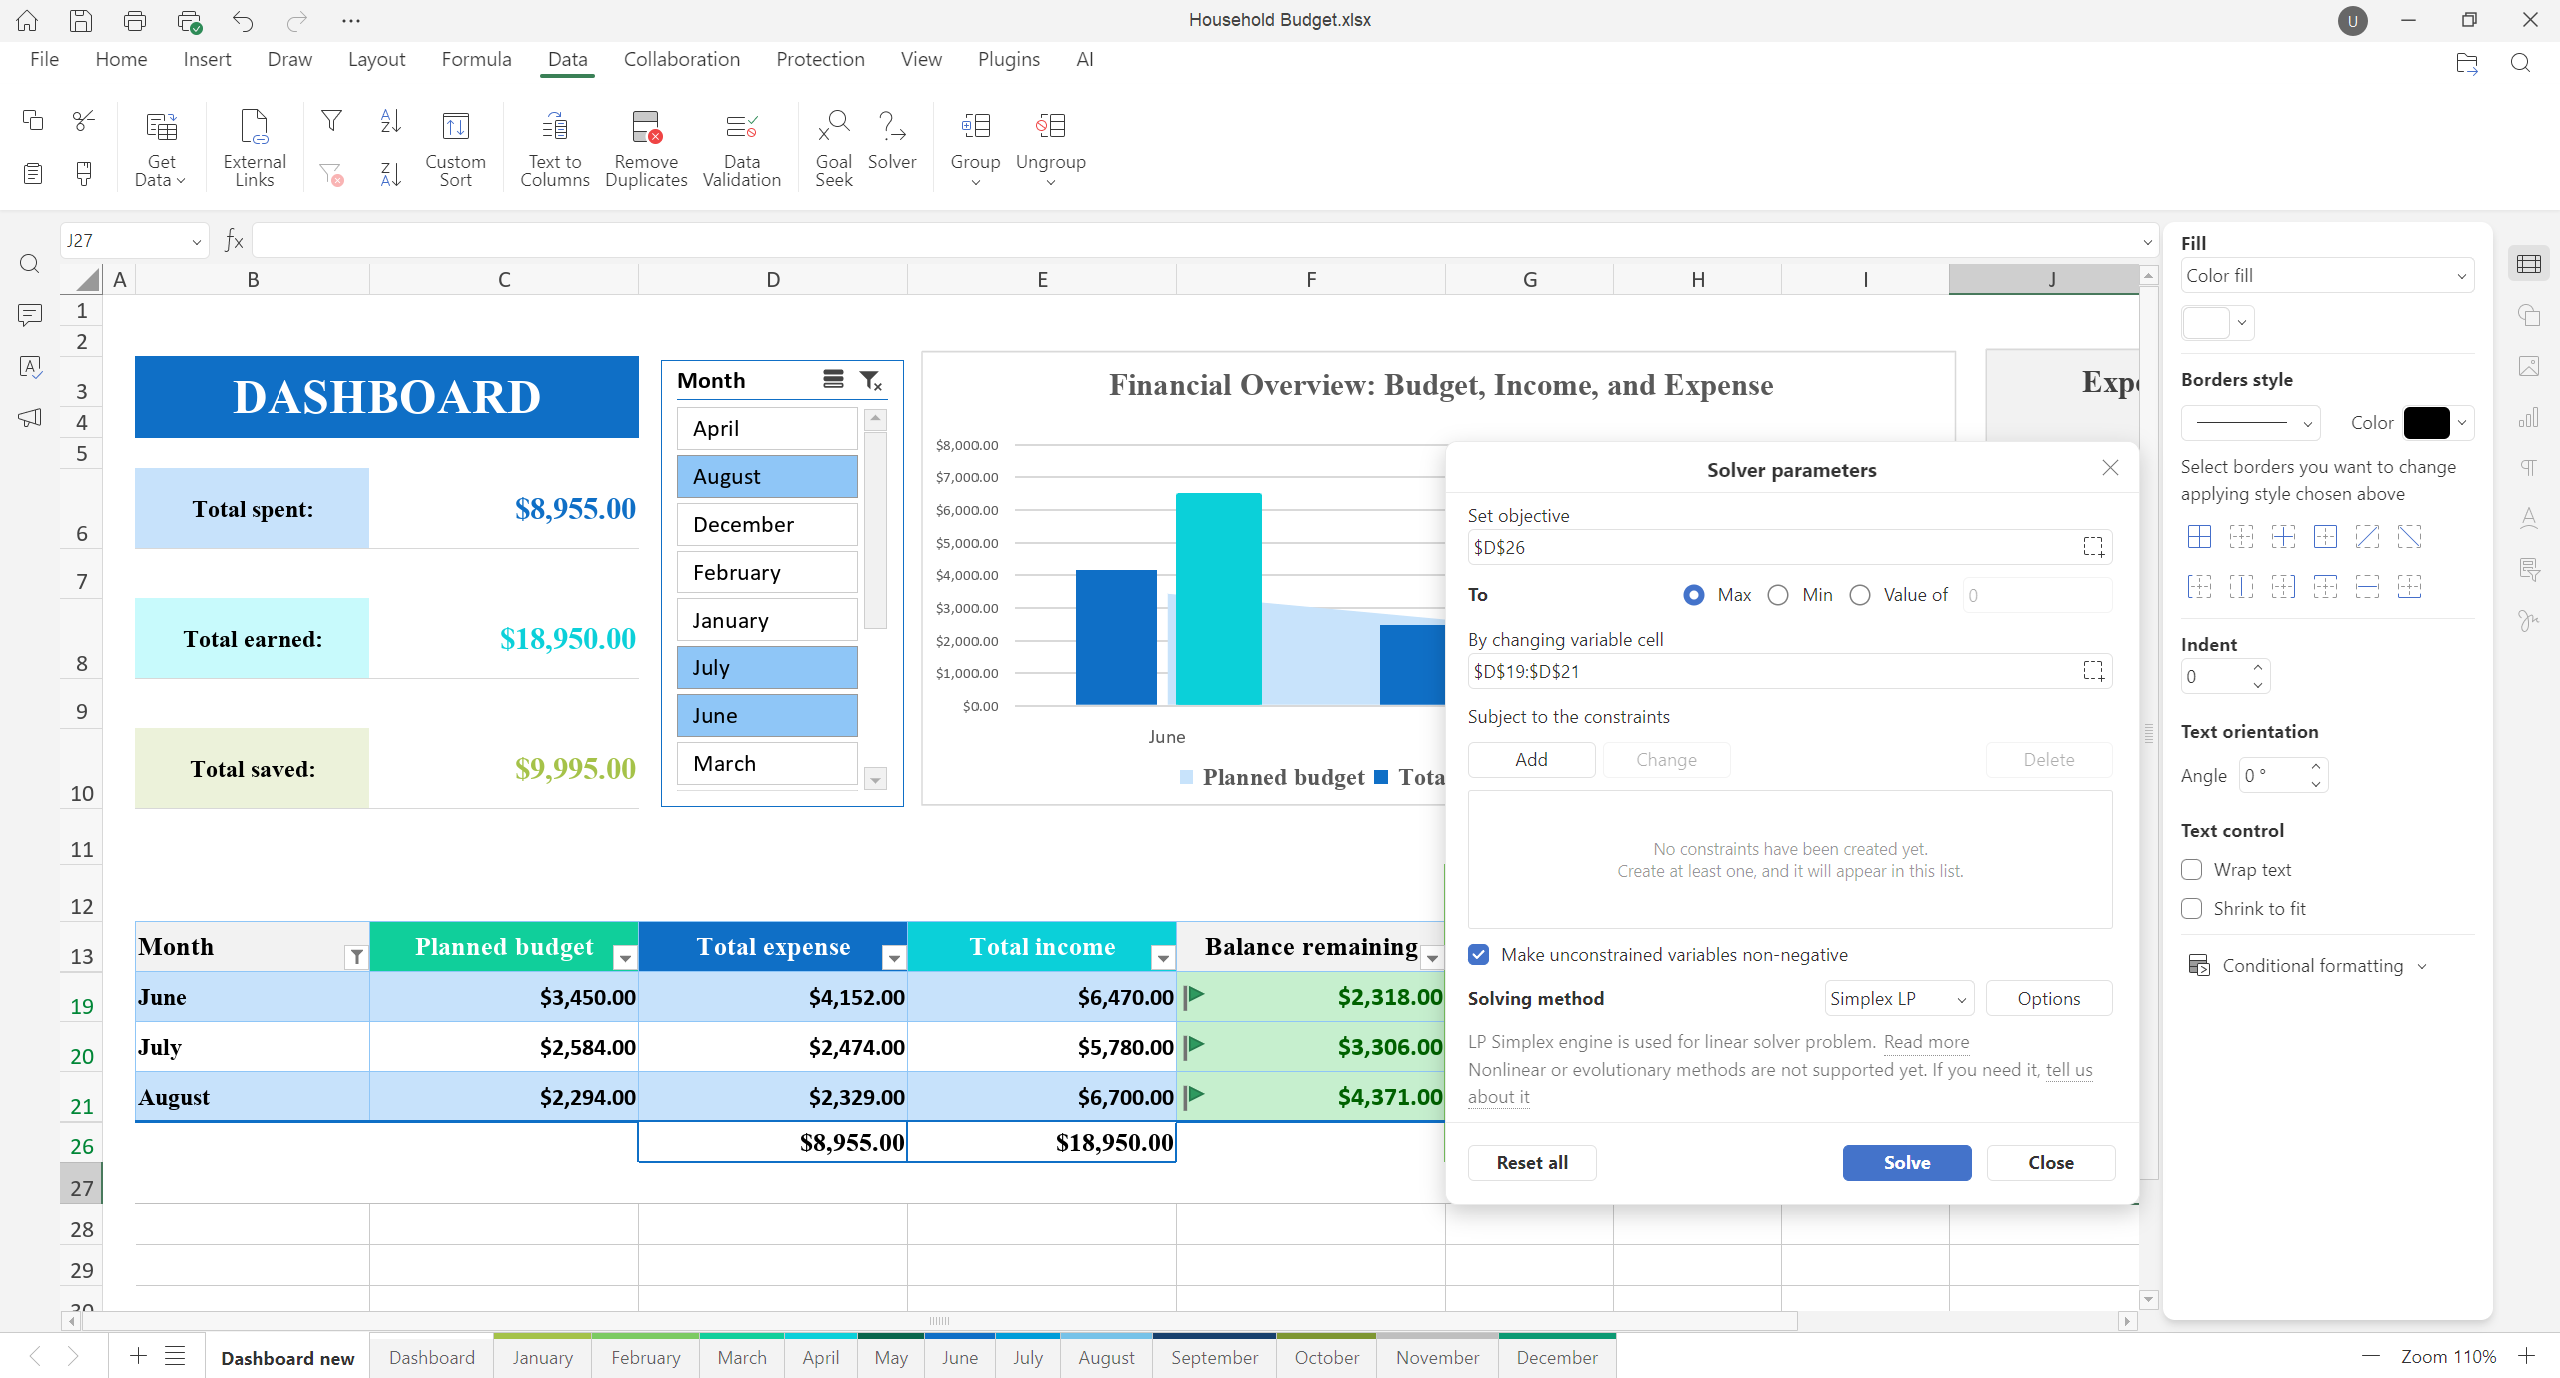Select the cell range picker for Set objective
This screenshot has width=2560, height=1378.
pos(2093,547)
